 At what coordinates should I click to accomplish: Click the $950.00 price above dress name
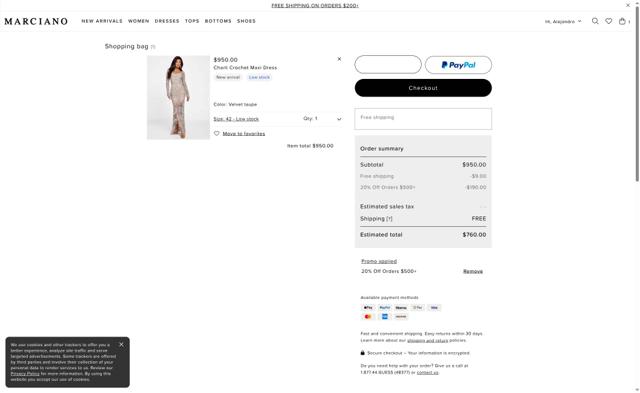pyautogui.click(x=225, y=60)
